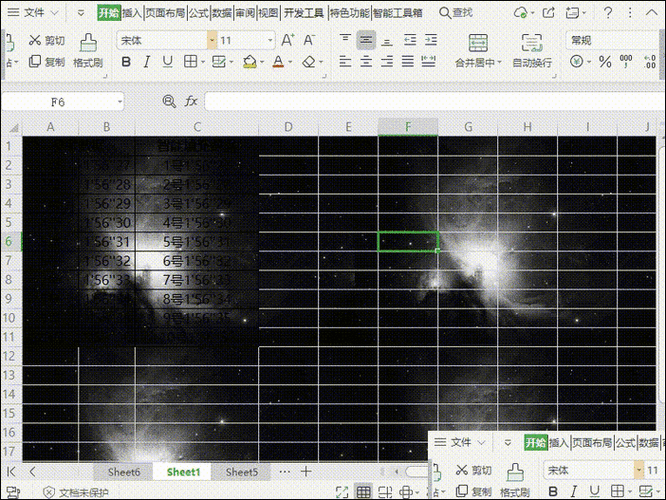Open the font size 11 dropdown arrow
Image resolution: width=666 pixels, height=500 pixels.
click(270, 41)
